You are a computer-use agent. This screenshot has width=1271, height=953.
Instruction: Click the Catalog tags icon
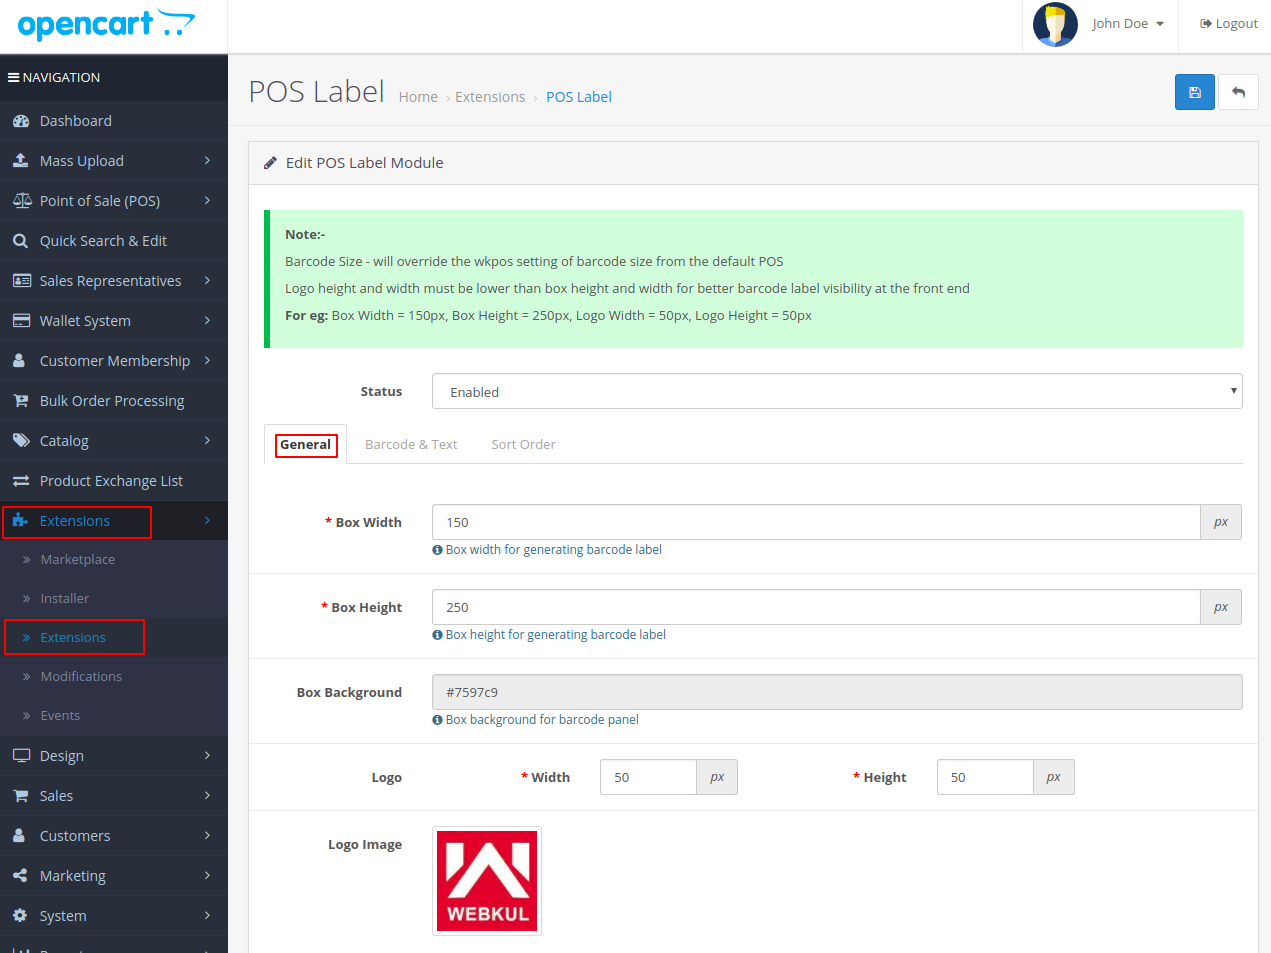coord(21,440)
